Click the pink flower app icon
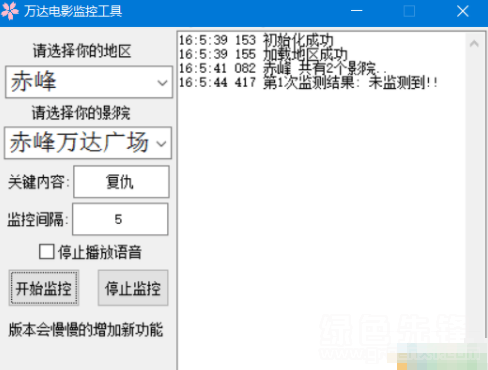This screenshot has width=488, height=370. (10, 11)
